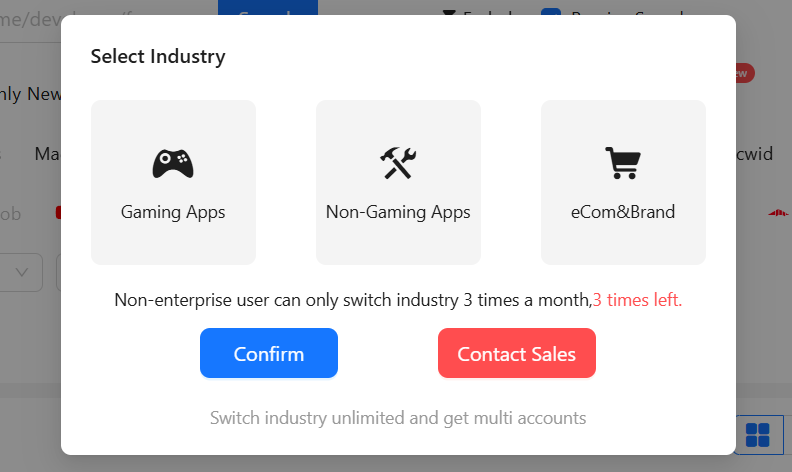The width and height of the screenshot is (792, 472).
Task: Expand the dropdown chevron at left edge
Action: pyautogui.click(x=24, y=271)
